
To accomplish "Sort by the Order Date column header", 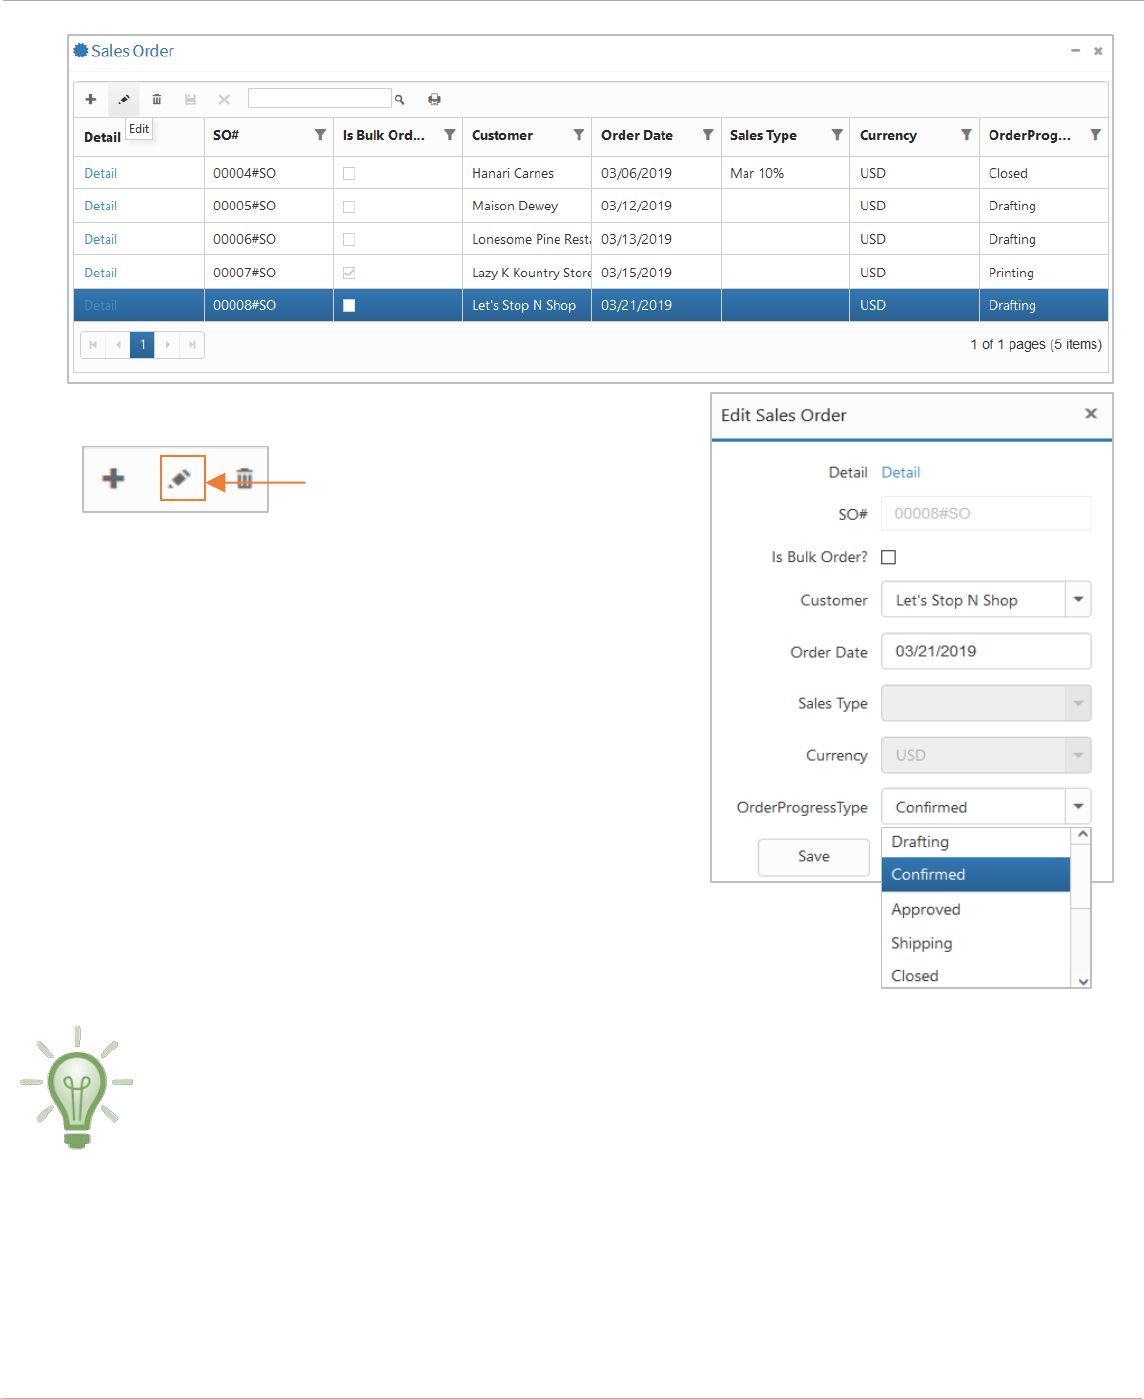I will (637, 135).
